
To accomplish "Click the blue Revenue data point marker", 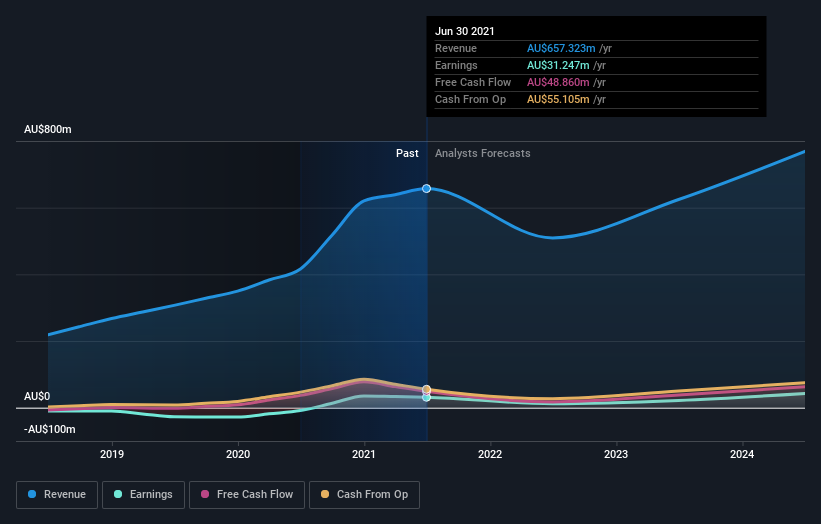I will pyautogui.click(x=427, y=188).
